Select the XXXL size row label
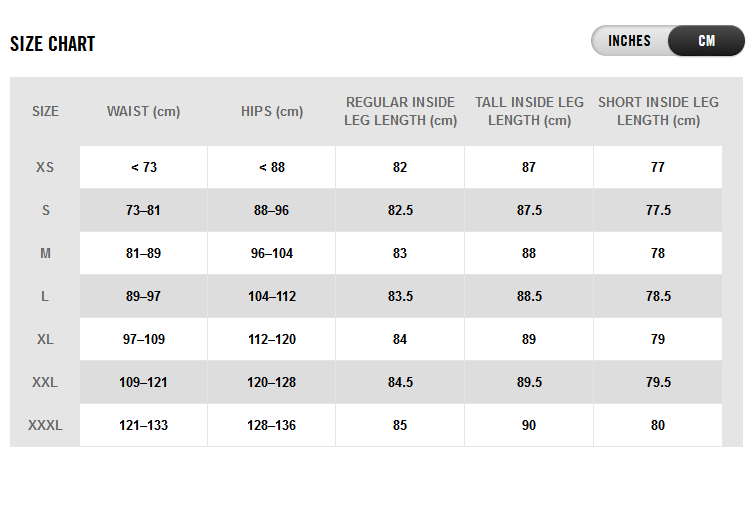This screenshot has height=517, width=756. (x=45, y=426)
